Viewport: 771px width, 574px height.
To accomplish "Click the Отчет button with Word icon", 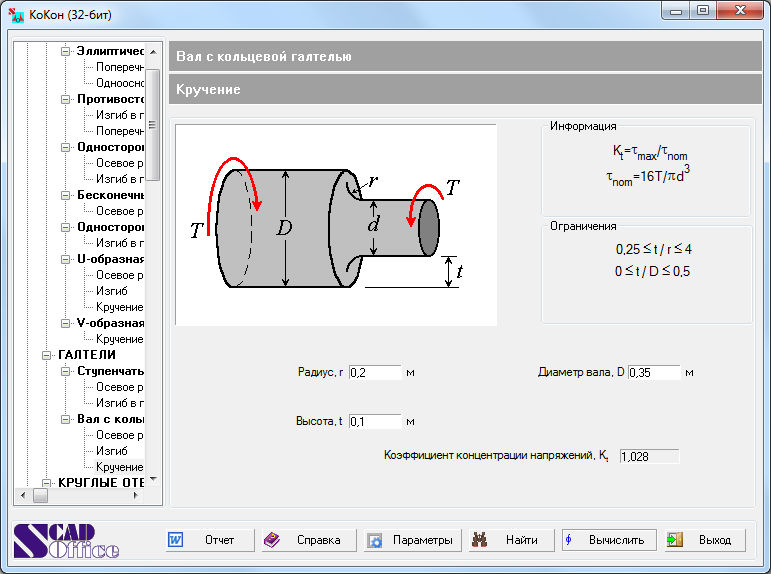I will tap(210, 540).
